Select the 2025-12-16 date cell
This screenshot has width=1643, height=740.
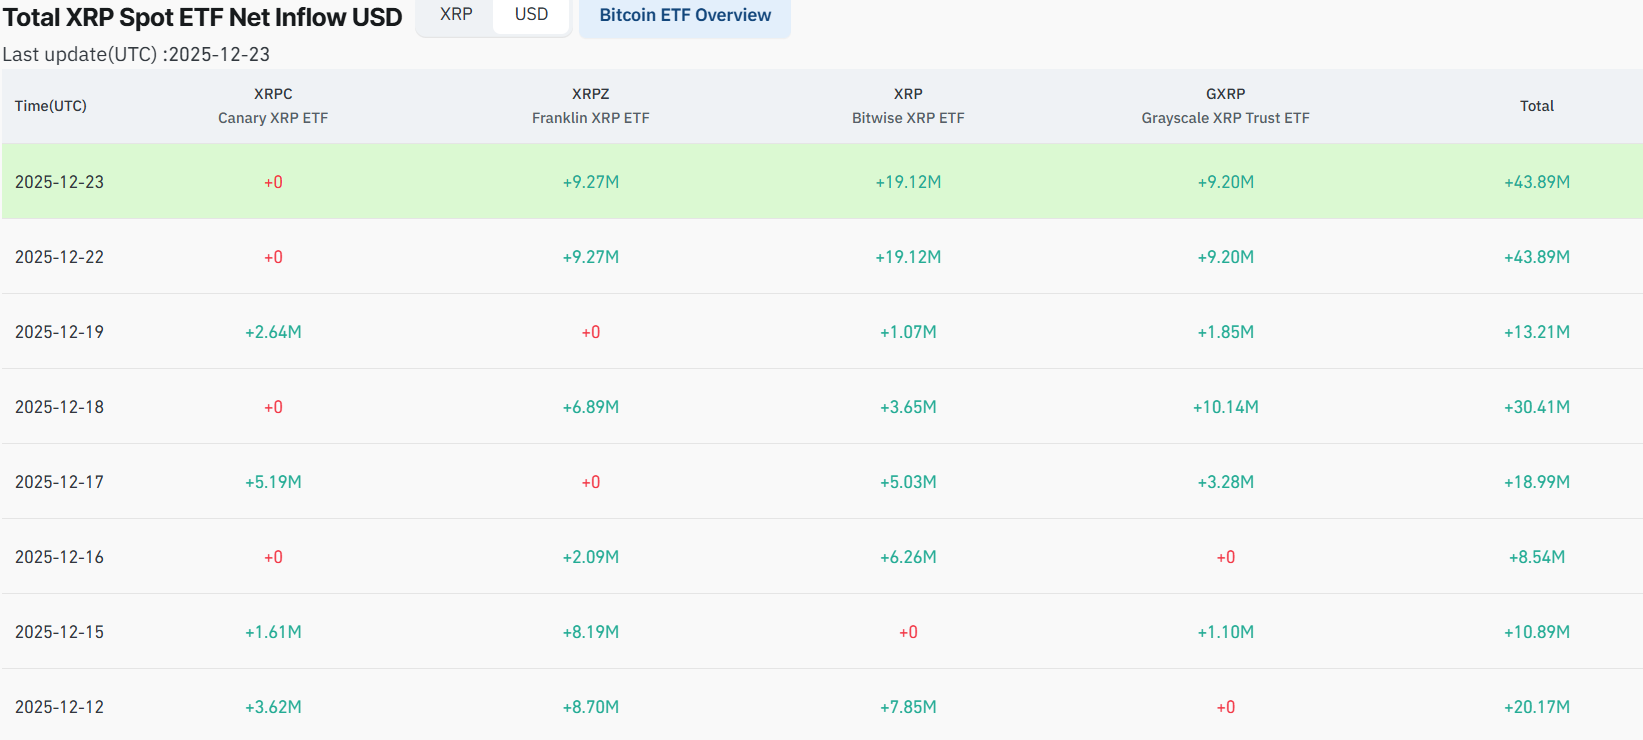60,557
